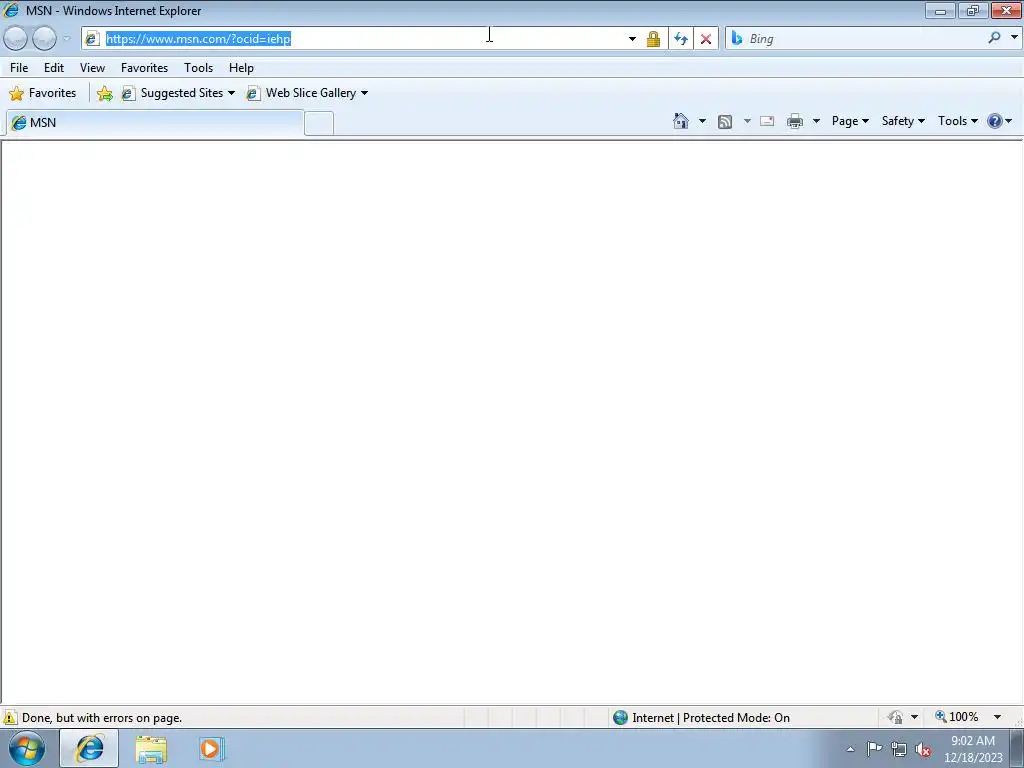Screen dimensions: 1024x768
Task: Open the Page command bar menu
Action: 850,121
